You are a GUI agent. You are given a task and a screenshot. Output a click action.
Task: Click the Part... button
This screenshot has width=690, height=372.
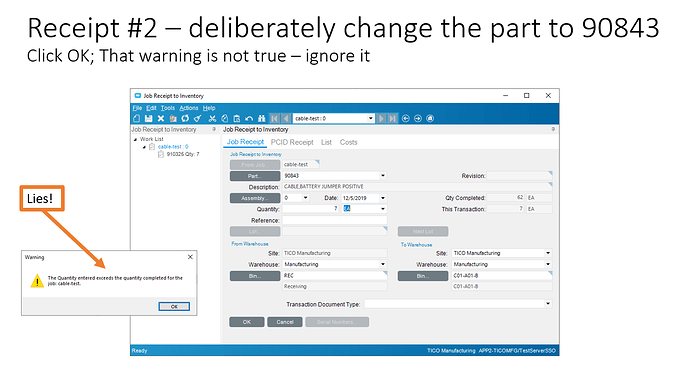pyautogui.click(x=255, y=176)
